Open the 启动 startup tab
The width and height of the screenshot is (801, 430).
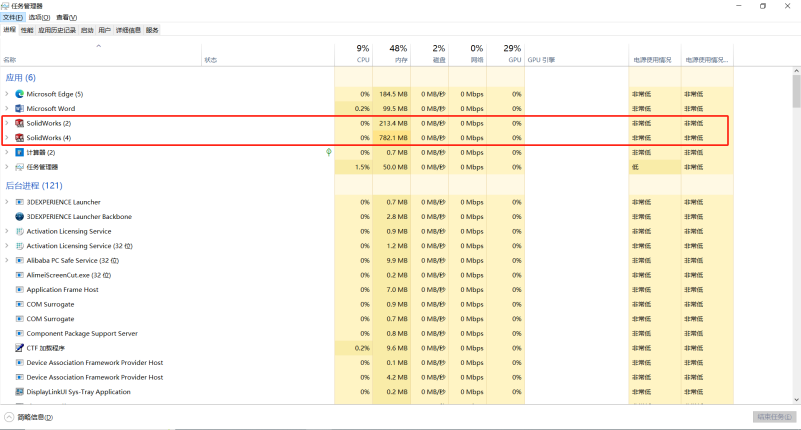(x=87, y=30)
